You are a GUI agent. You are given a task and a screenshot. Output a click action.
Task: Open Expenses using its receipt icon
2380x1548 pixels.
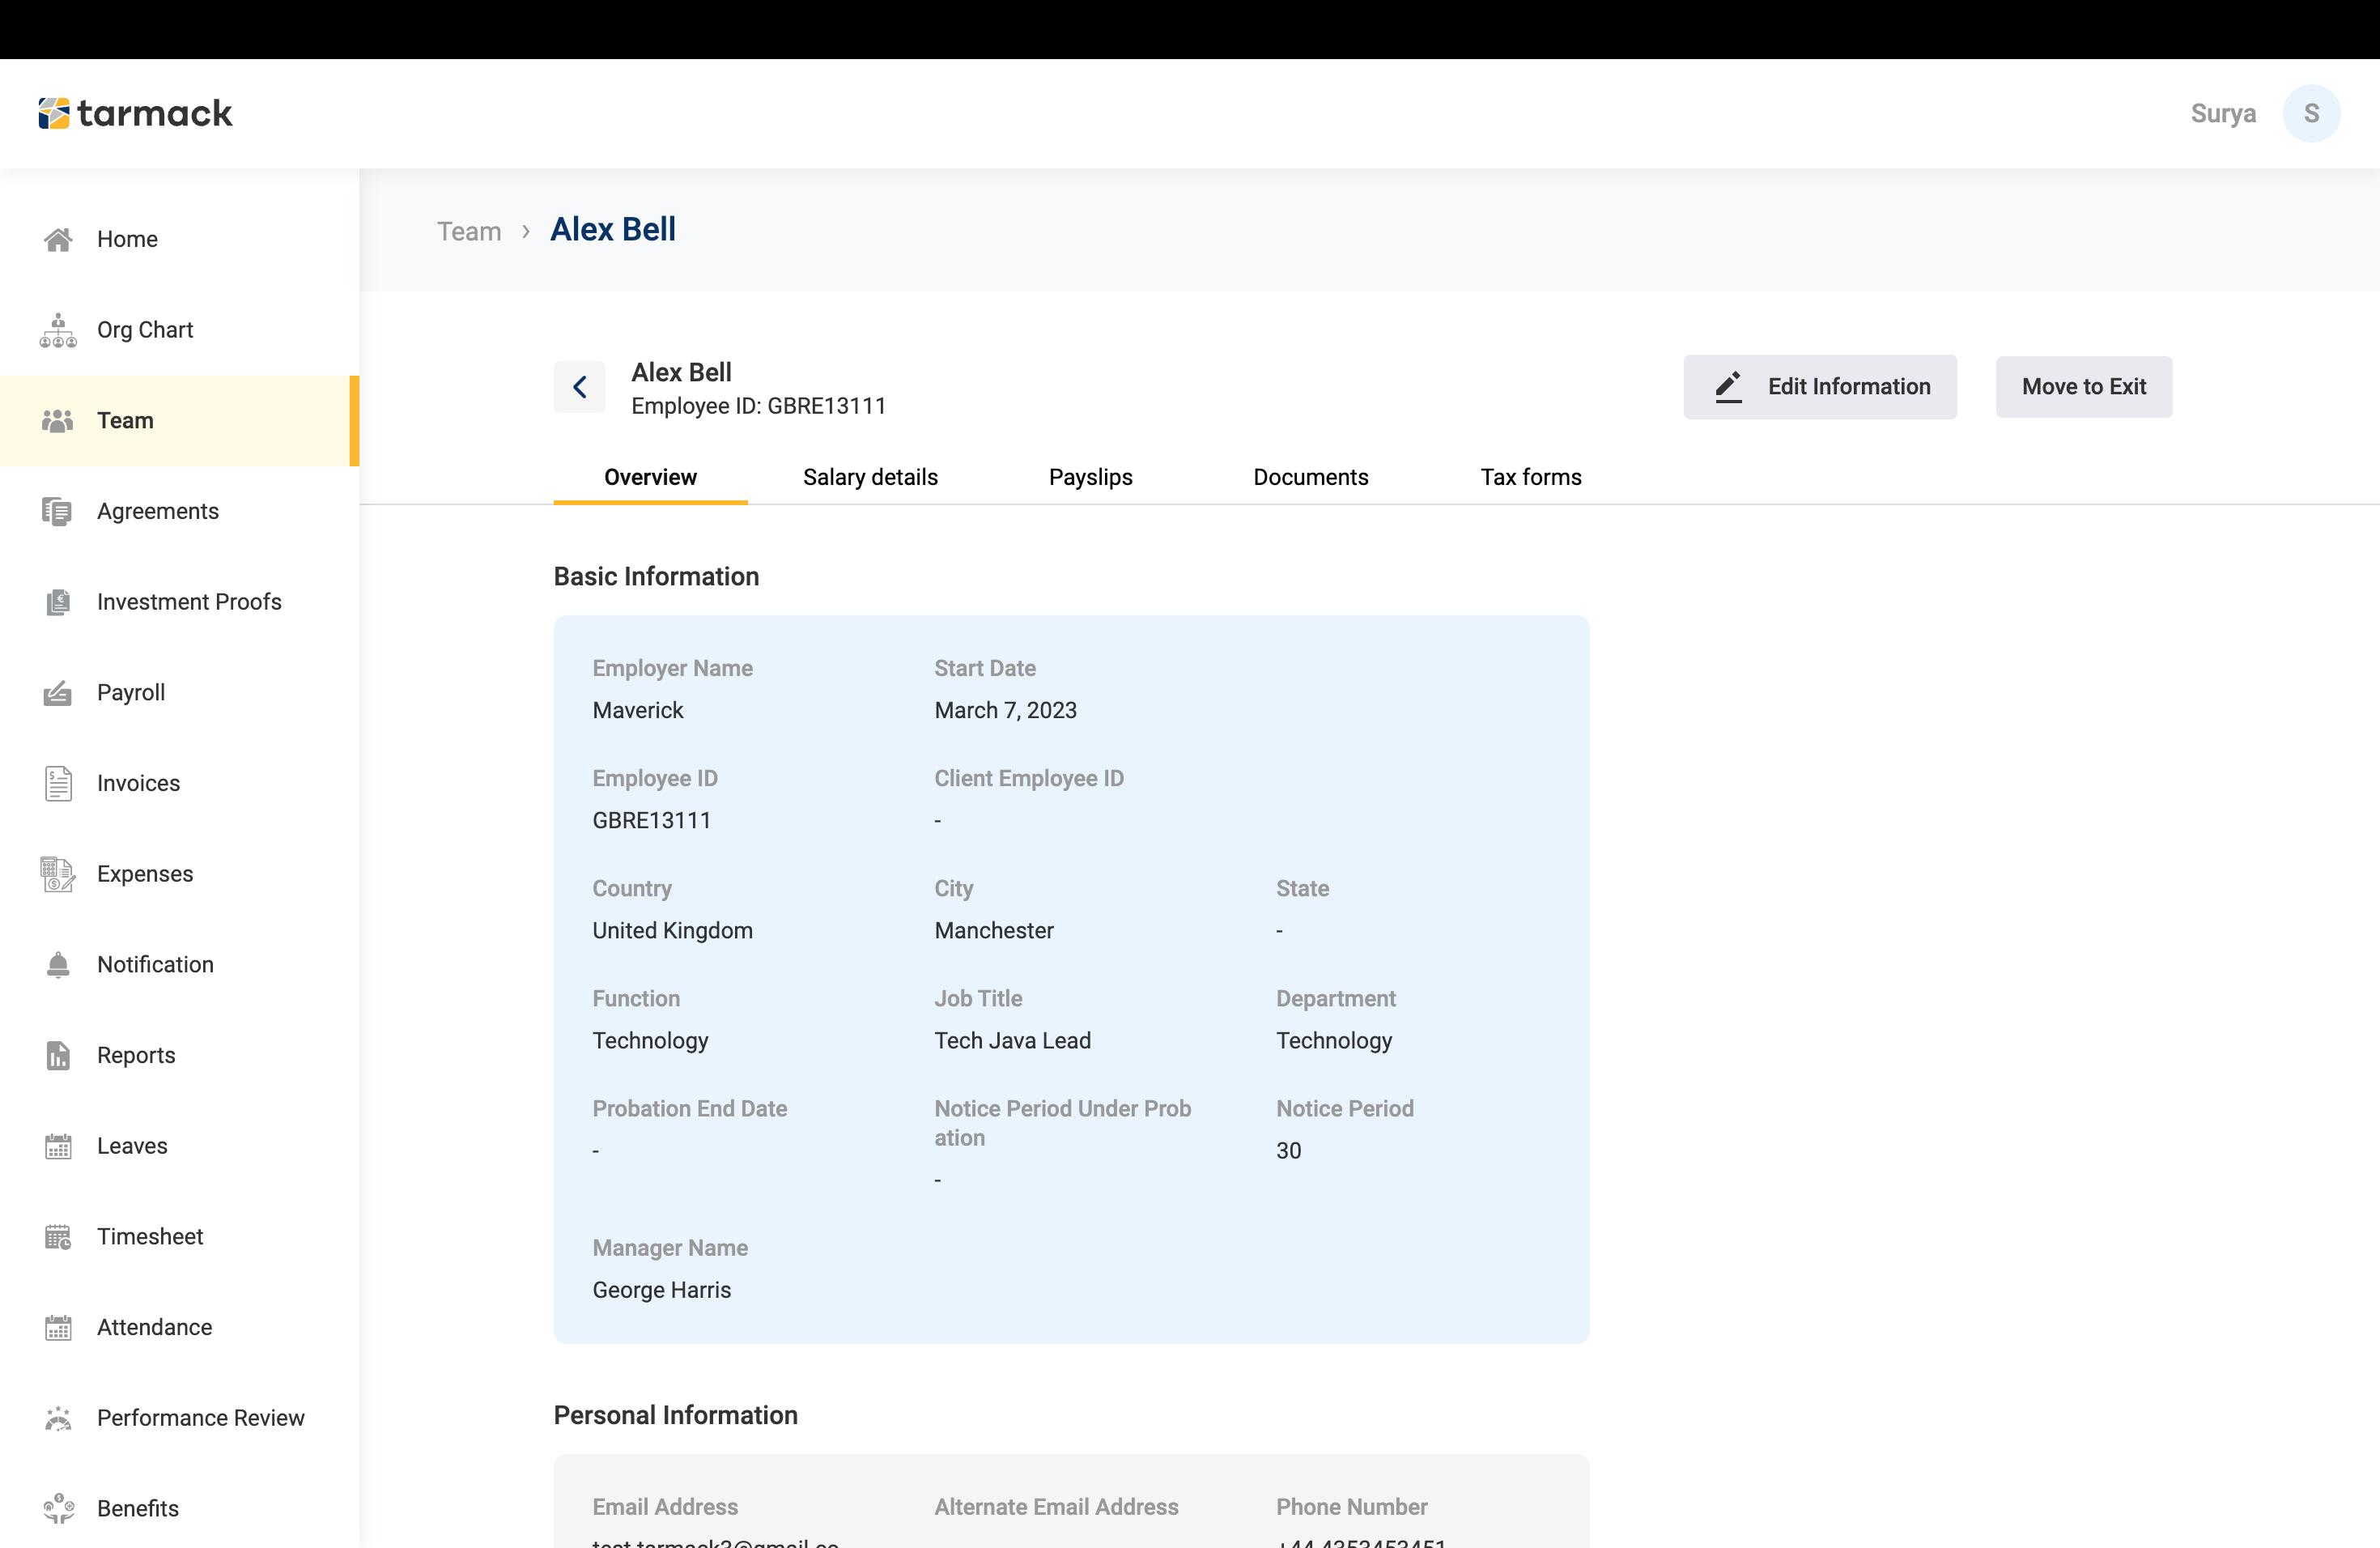point(58,874)
